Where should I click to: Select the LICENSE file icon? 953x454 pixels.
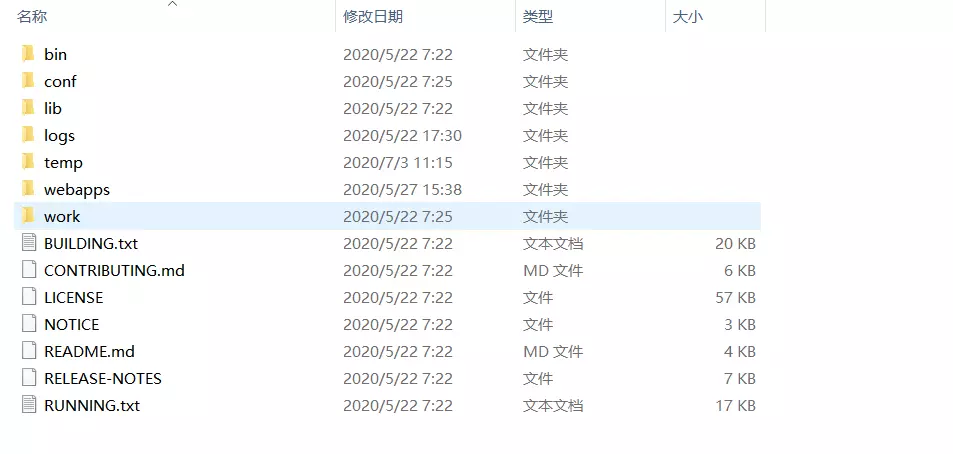coord(29,297)
